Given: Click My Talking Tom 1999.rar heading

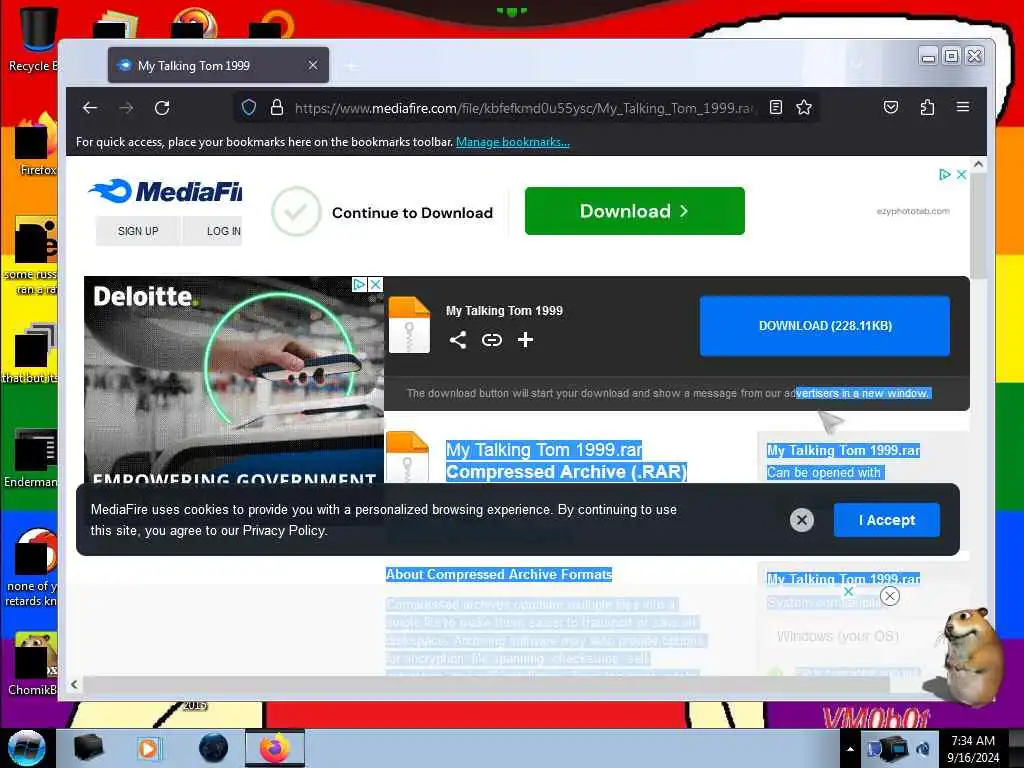Looking at the screenshot, I should tap(544, 450).
